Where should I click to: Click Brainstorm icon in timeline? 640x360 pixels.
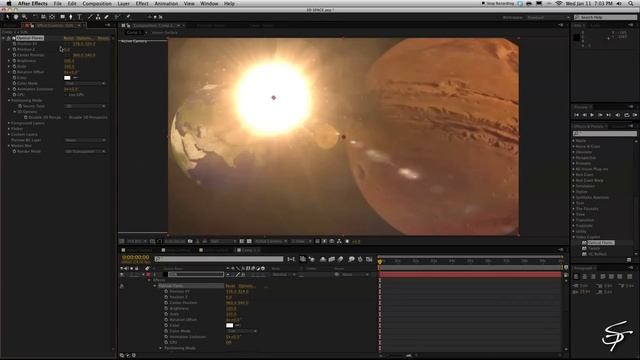[351, 259]
